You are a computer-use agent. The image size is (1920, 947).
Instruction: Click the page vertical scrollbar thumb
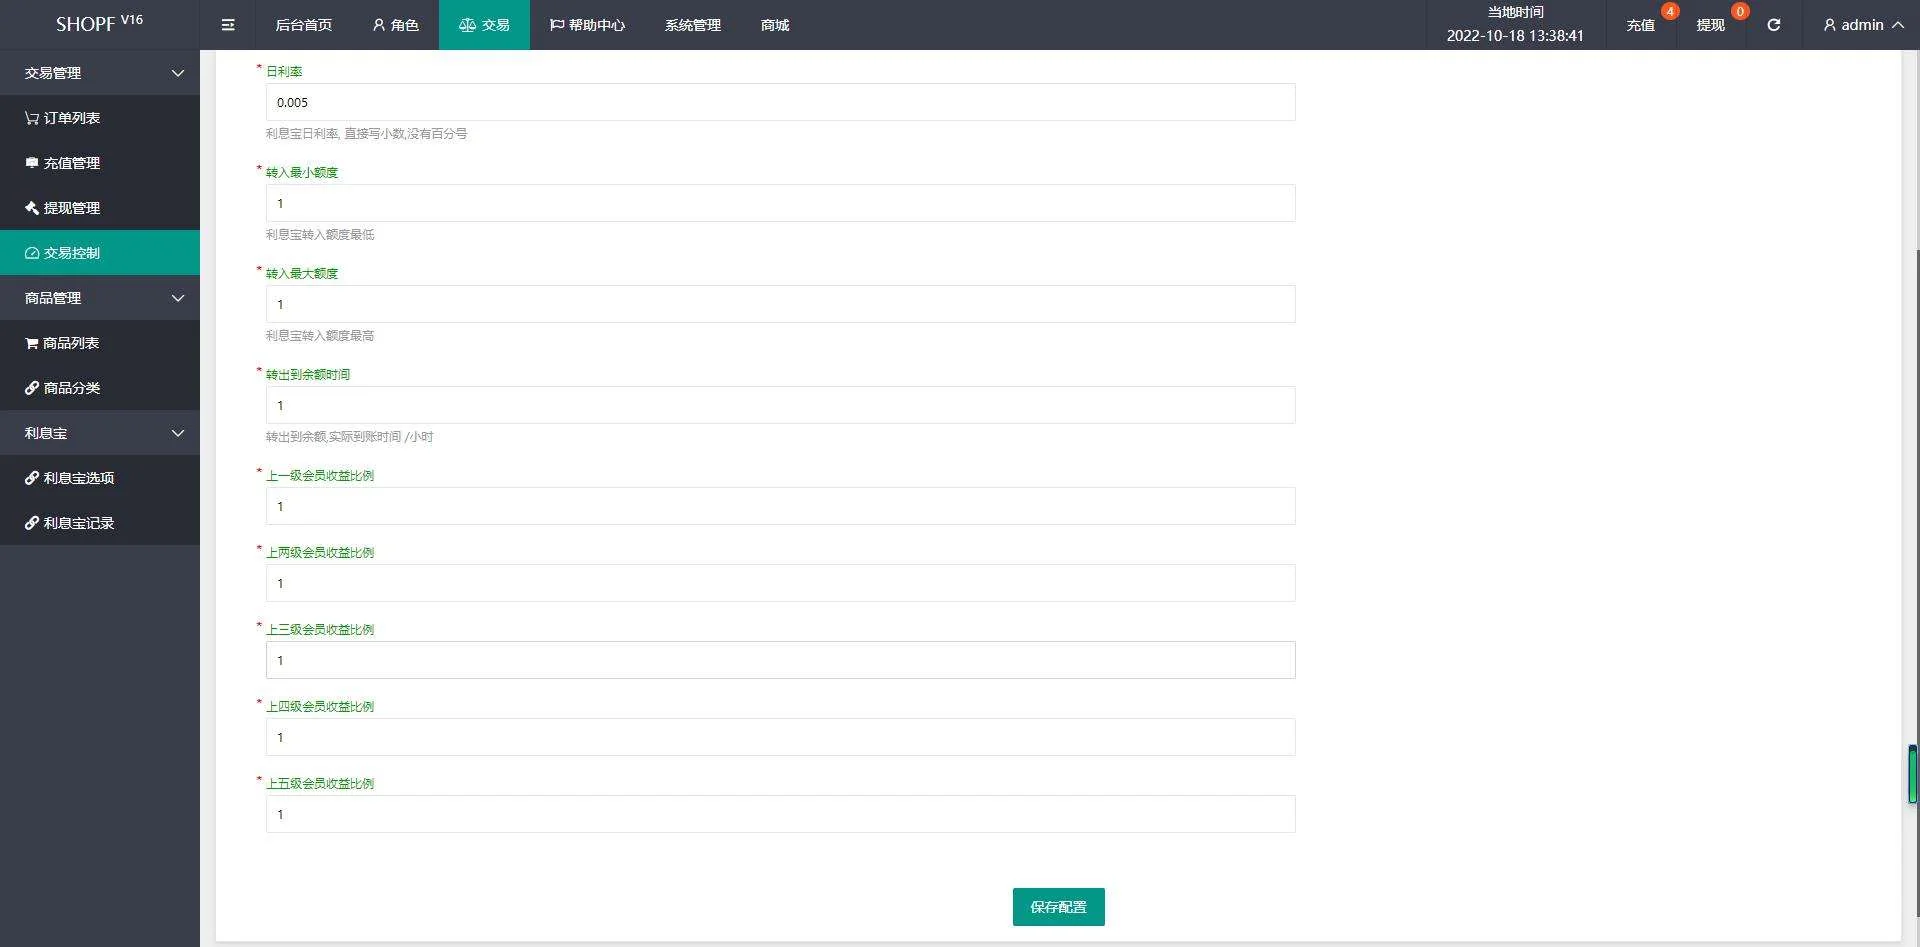[1912, 774]
